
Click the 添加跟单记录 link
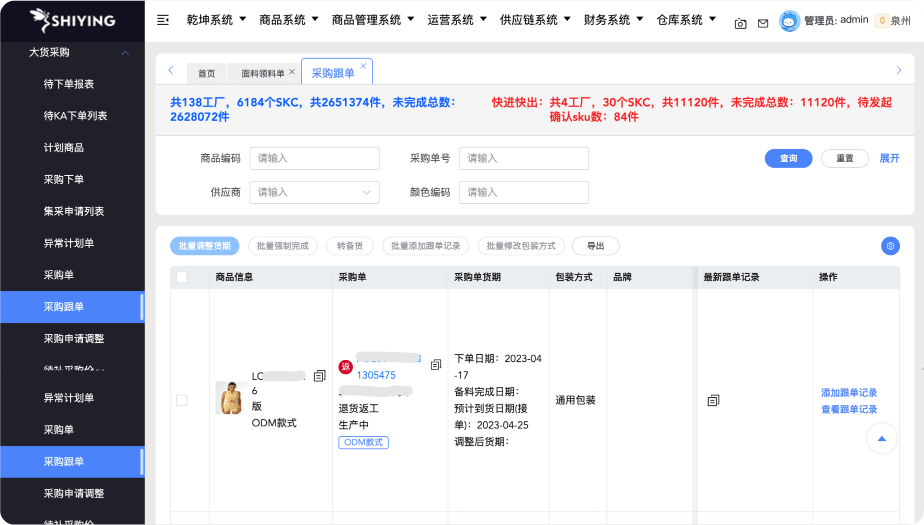tap(849, 393)
